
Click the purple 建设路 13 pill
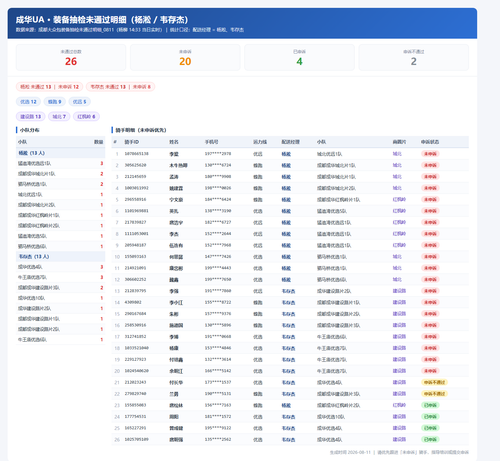coord(31,116)
